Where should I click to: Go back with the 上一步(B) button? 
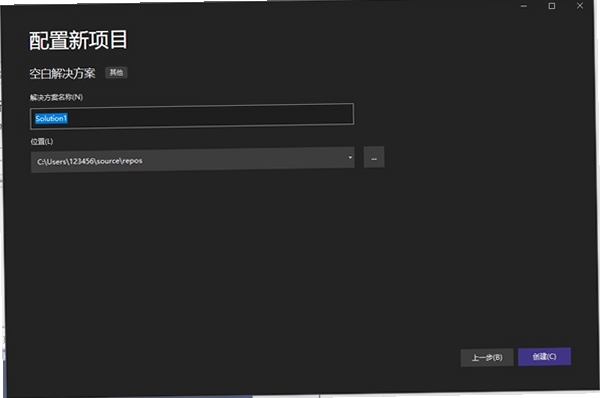[487, 358]
